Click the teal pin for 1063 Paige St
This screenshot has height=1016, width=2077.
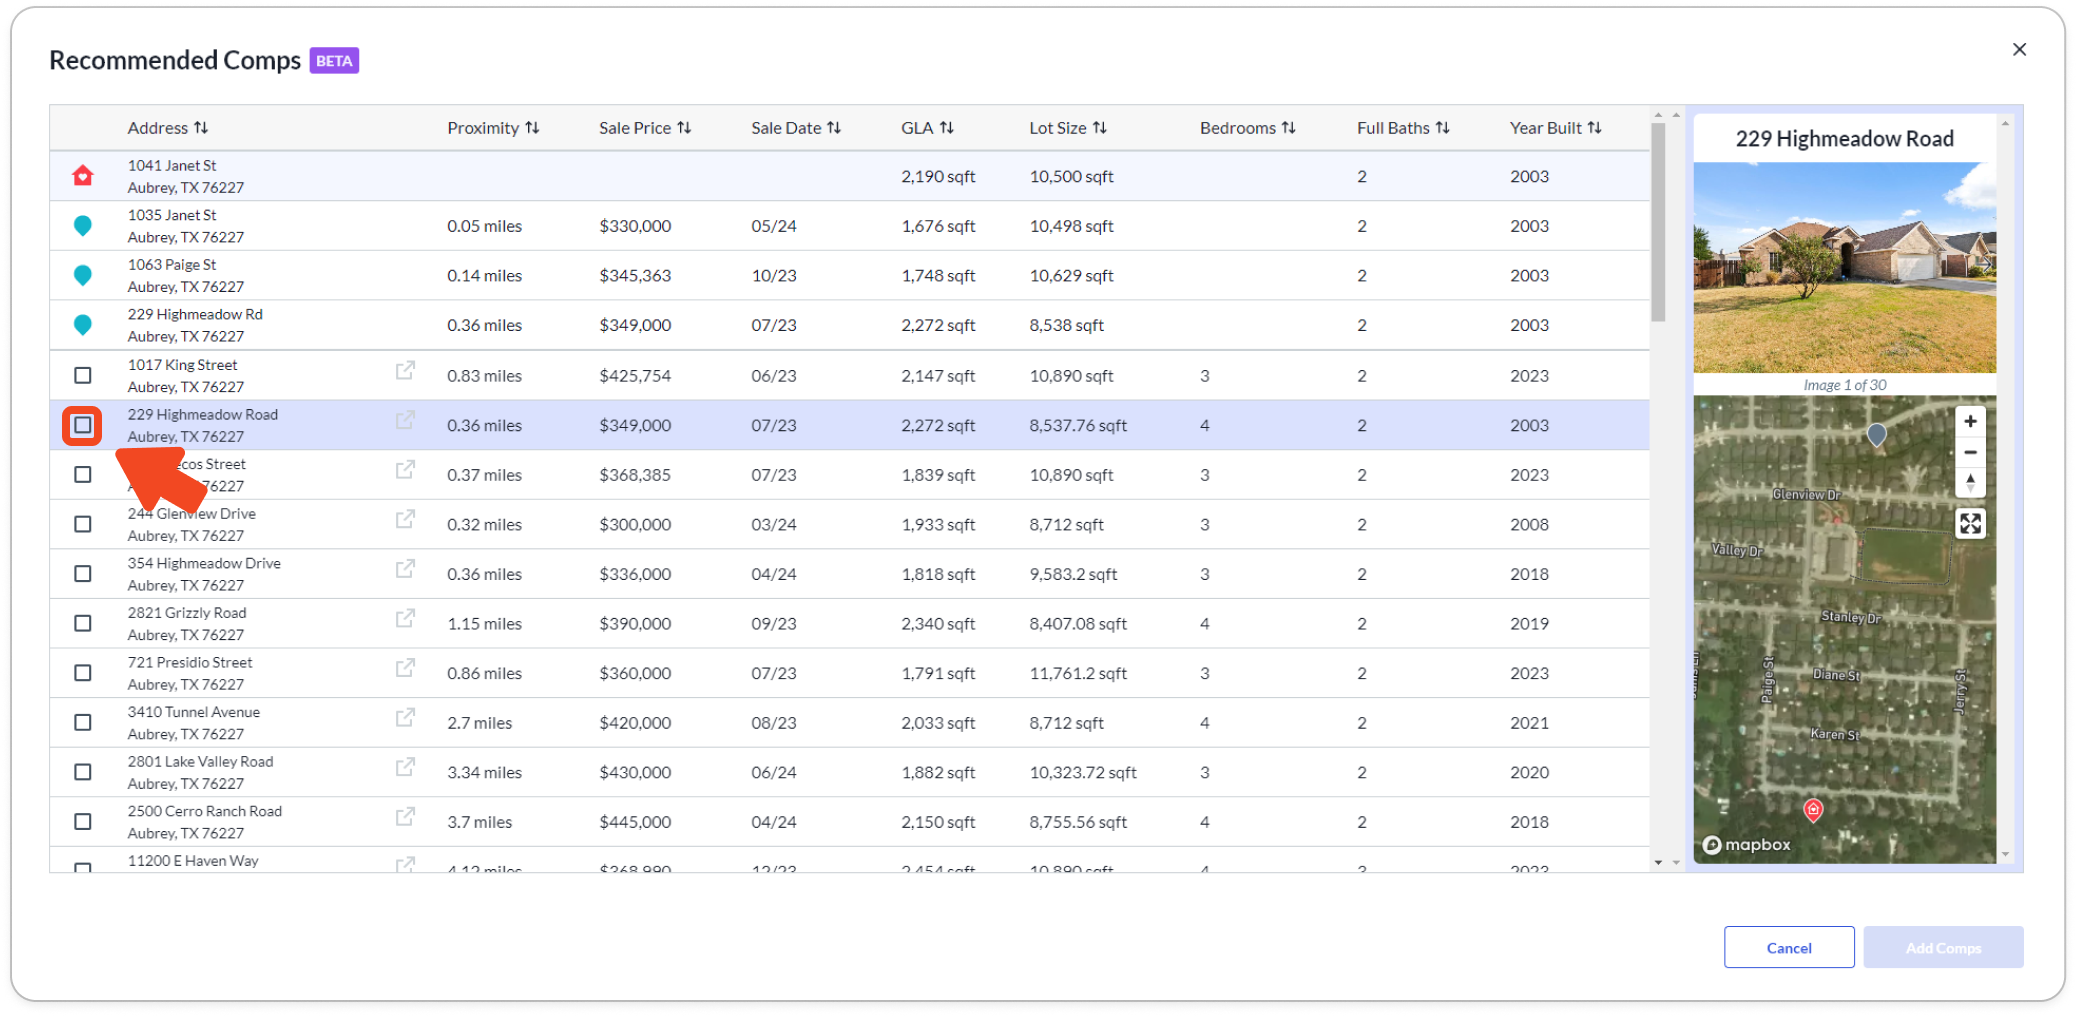[x=83, y=275]
